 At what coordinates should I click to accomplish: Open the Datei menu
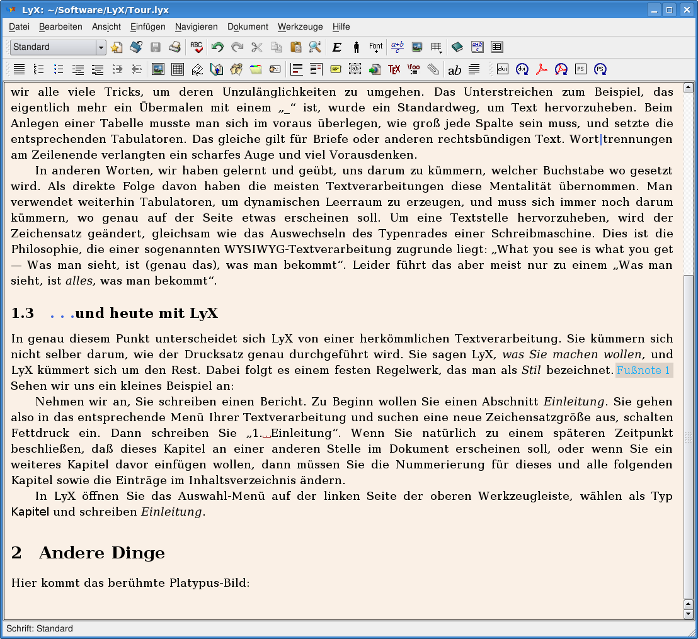(x=19, y=27)
